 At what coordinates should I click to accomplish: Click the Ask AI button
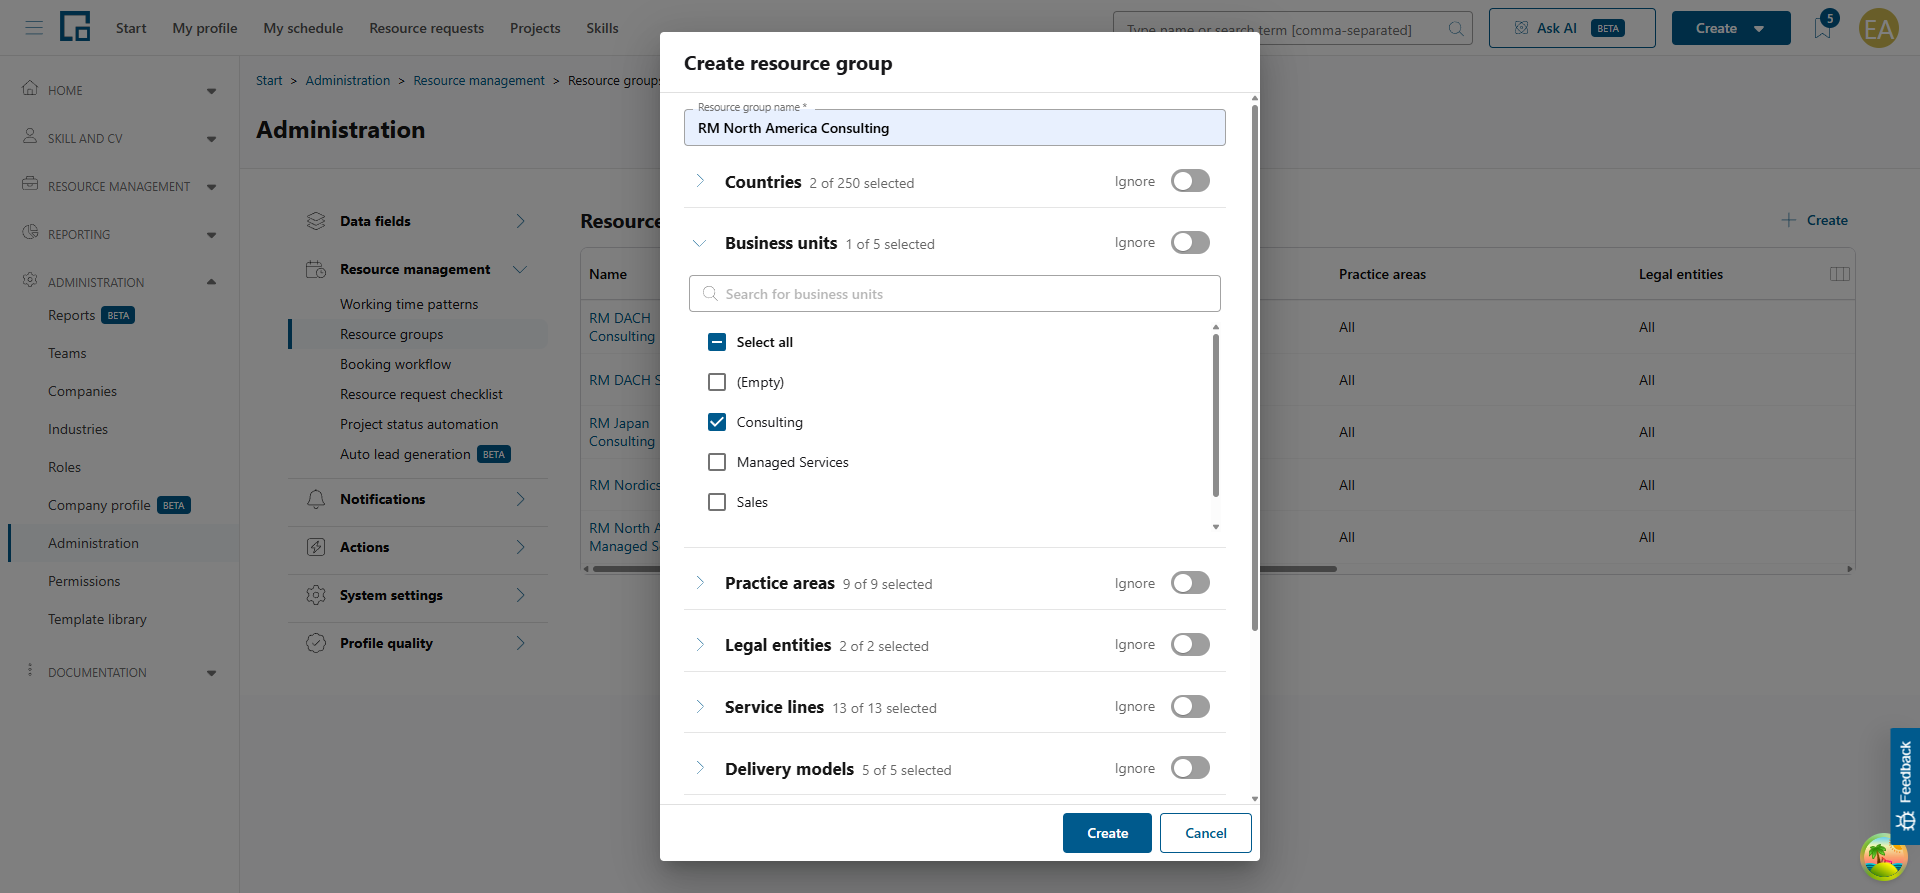(1572, 28)
